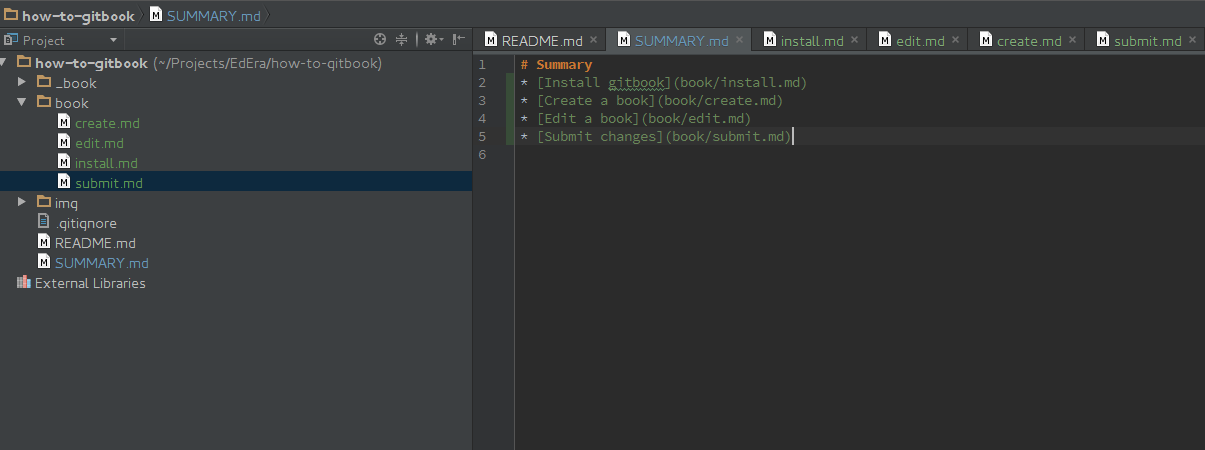Click the '[Install gitbook]' link text in editor
Image resolution: width=1205 pixels, height=450 pixels.
click(x=603, y=83)
